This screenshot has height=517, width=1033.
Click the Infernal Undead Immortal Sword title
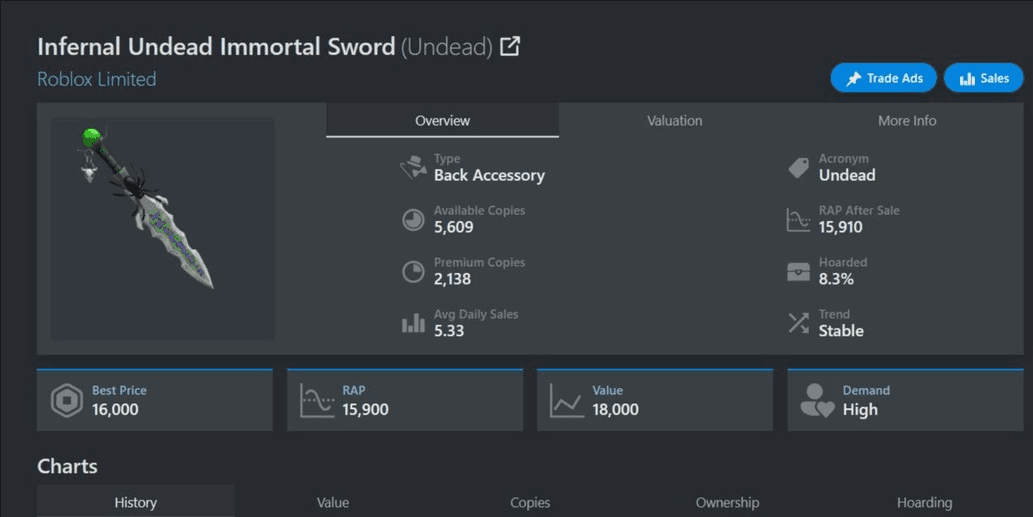coord(216,47)
